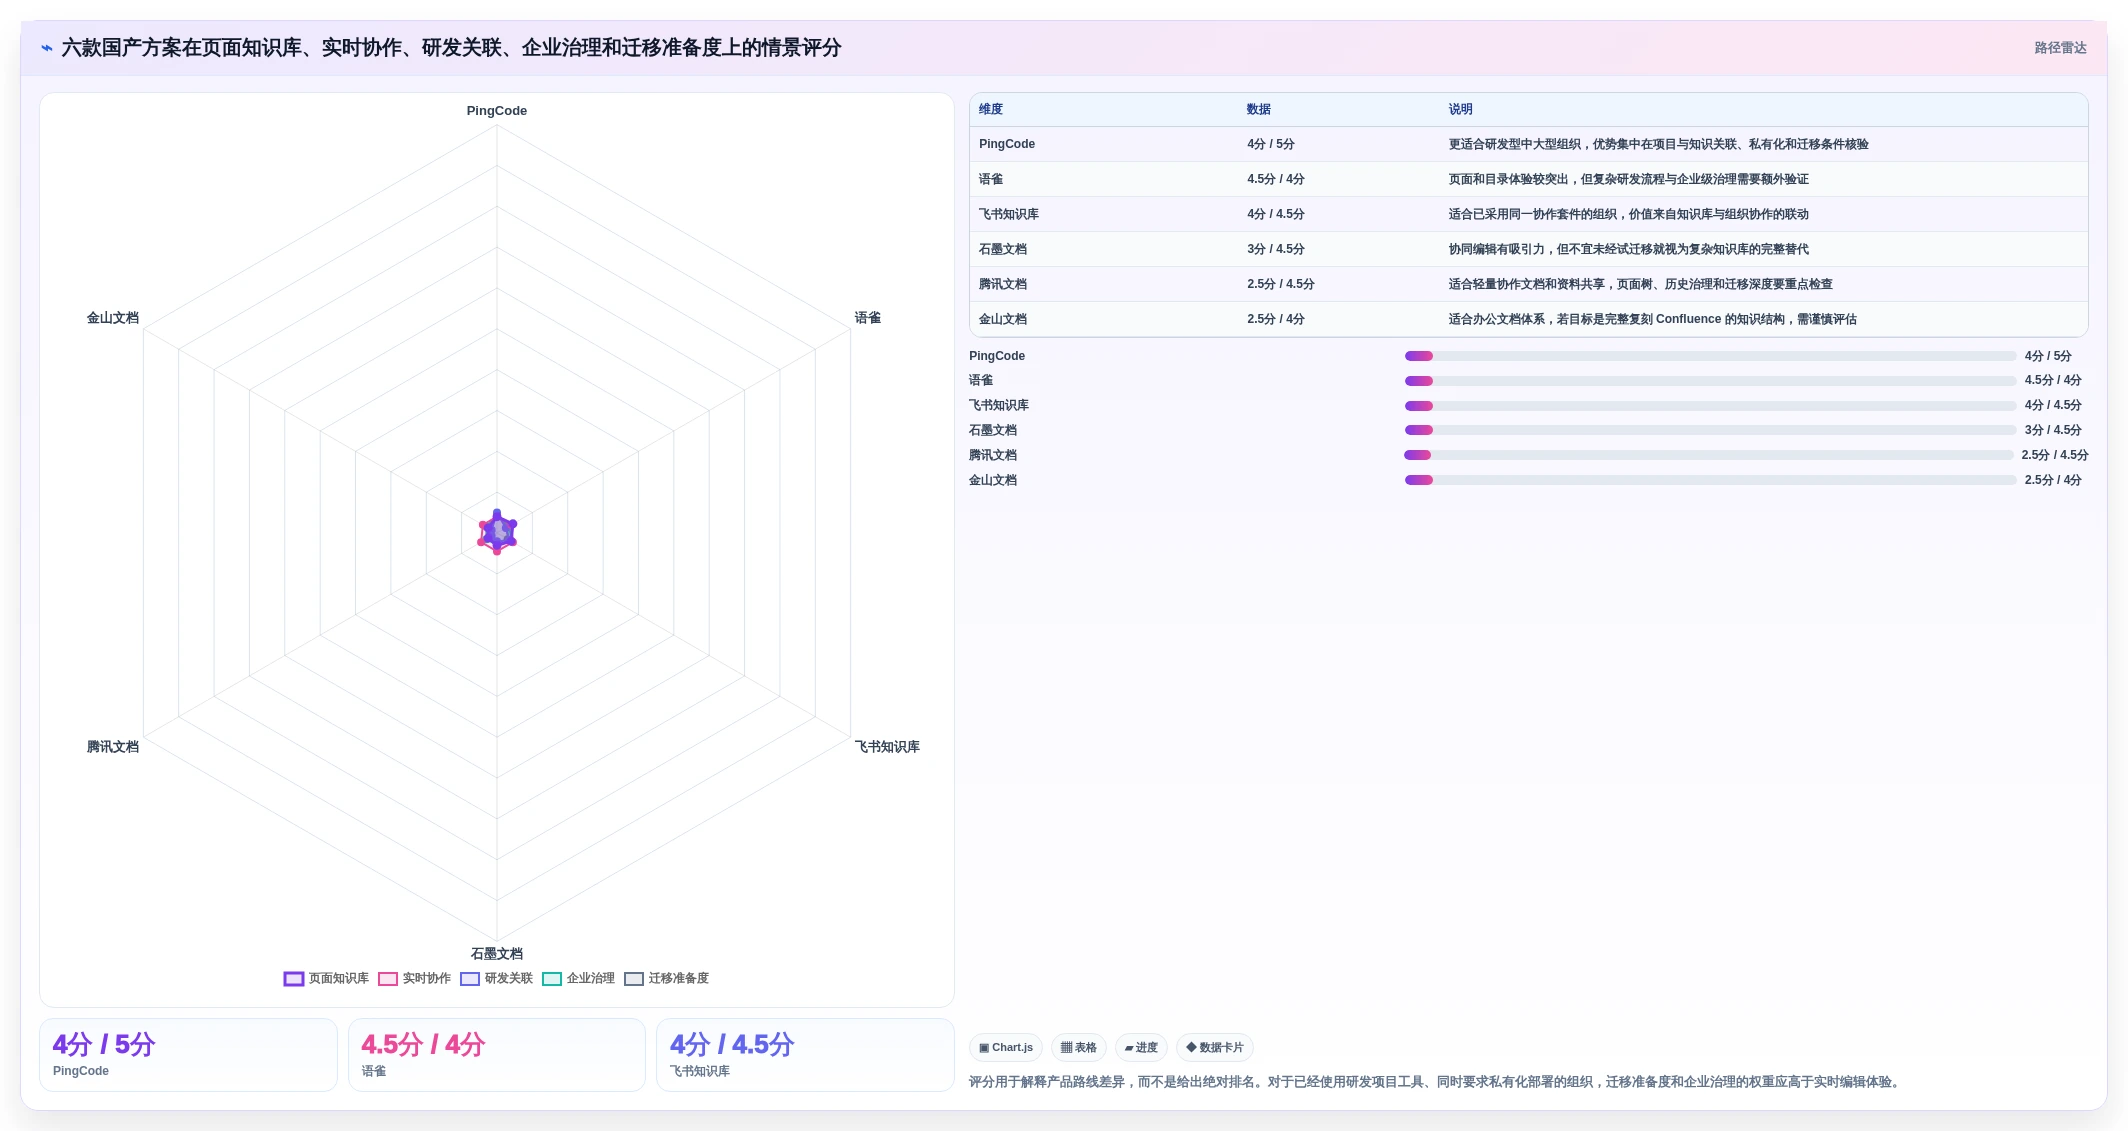The width and height of the screenshot is (2128, 1131).
Task: Toggle the 迁移准备度 legend dataset
Action: (x=666, y=978)
